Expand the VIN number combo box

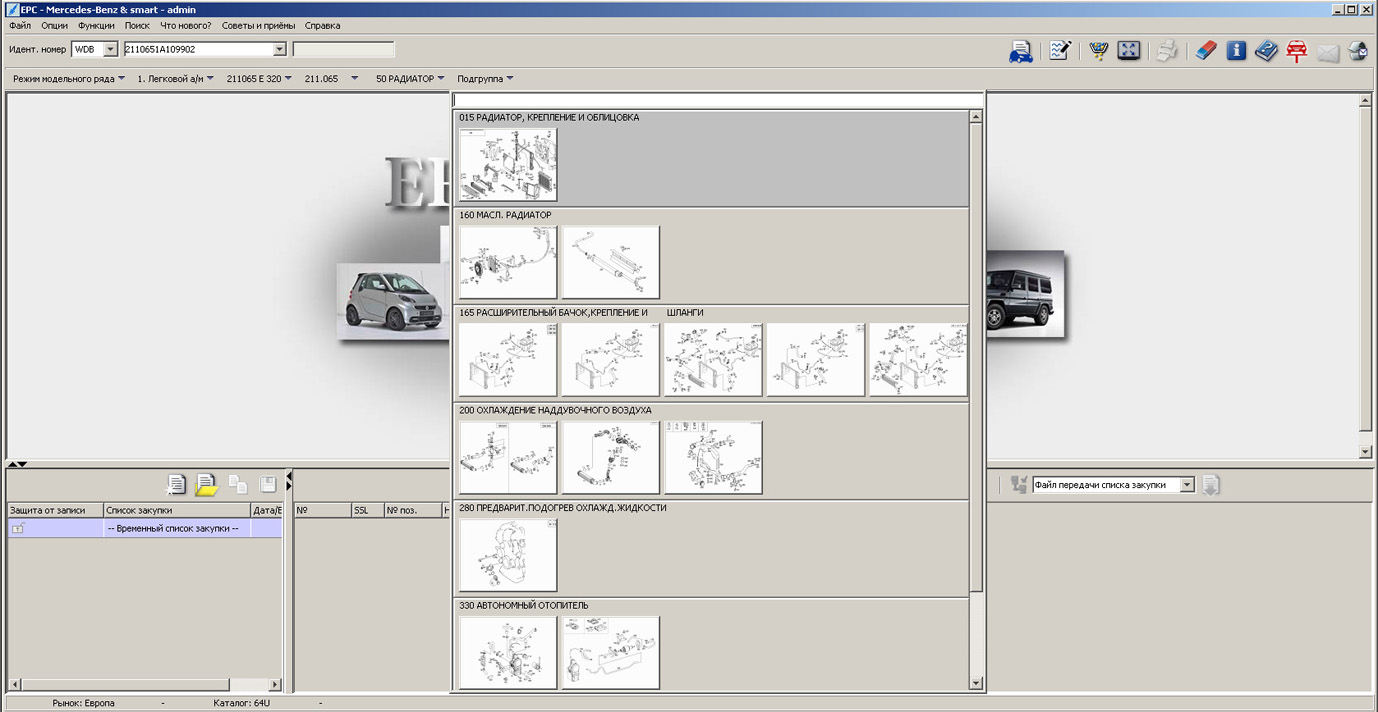tap(279, 49)
